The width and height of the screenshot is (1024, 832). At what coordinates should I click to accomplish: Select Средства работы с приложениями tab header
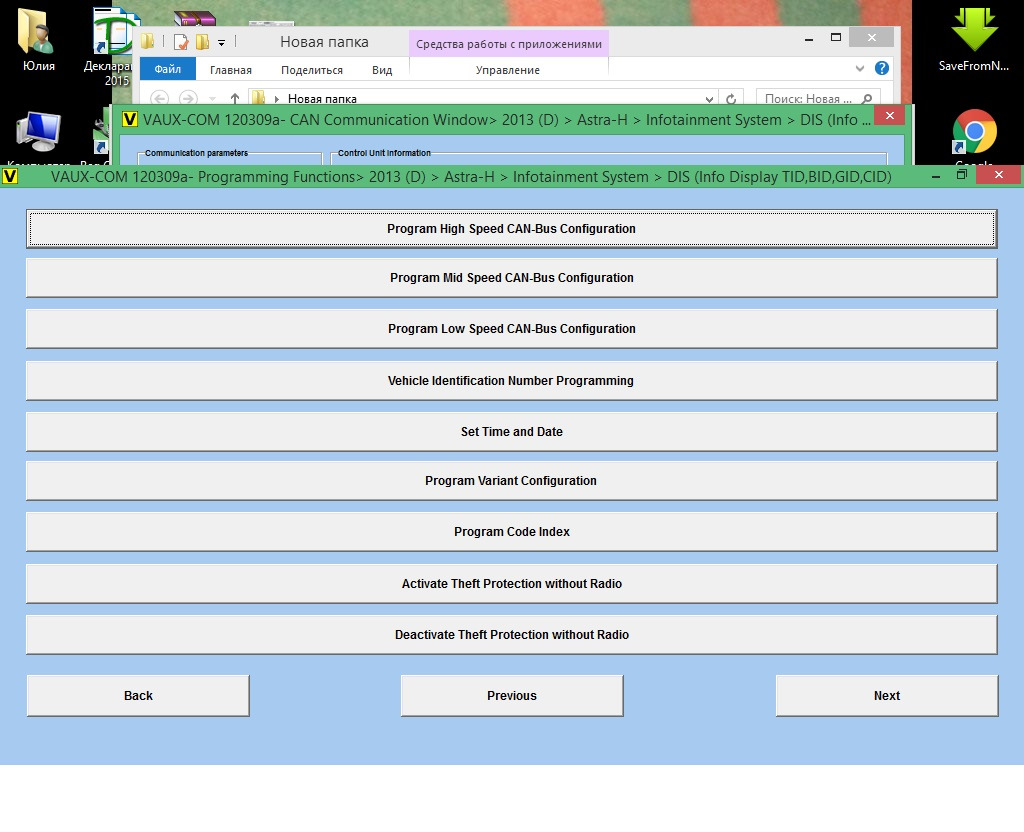(509, 44)
